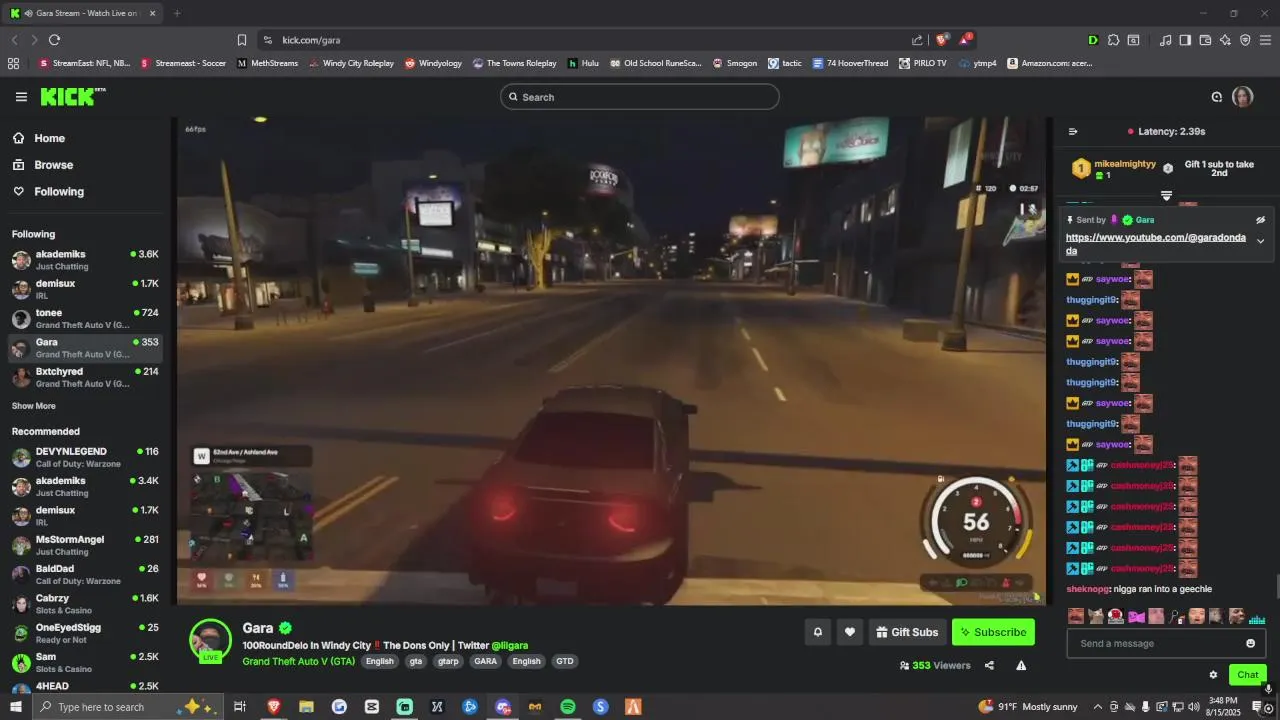Select the GTD tag
The width and height of the screenshot is (1280, 720).
[565, 661]
